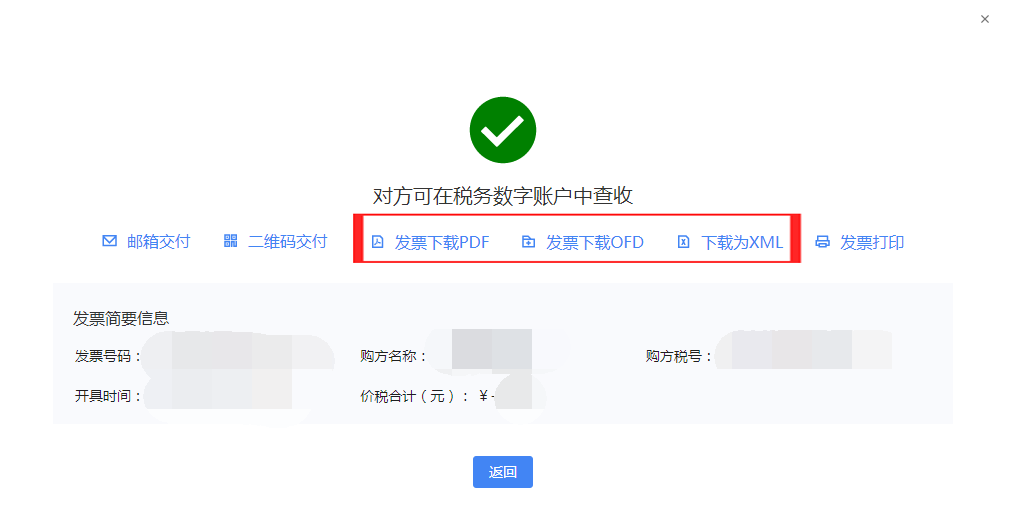The image size is (1014, 508).
Task: Download invoice via 发票下载OFD
Action: coord(595,243)
